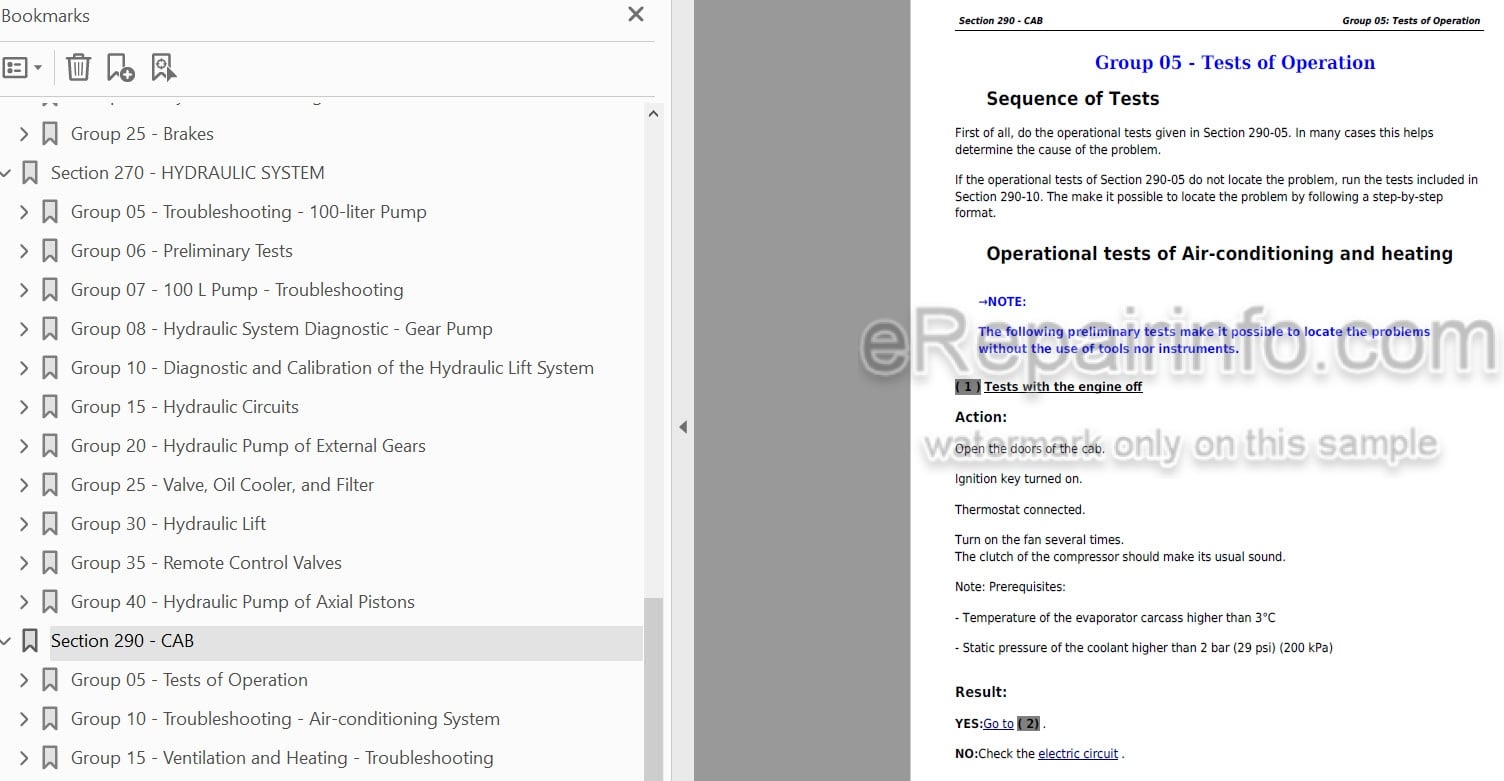The height and width of the screenshot is (781, 1504).
Task: Select Group 05 - Tests of Operation bookmark
Action: (189, 680)
